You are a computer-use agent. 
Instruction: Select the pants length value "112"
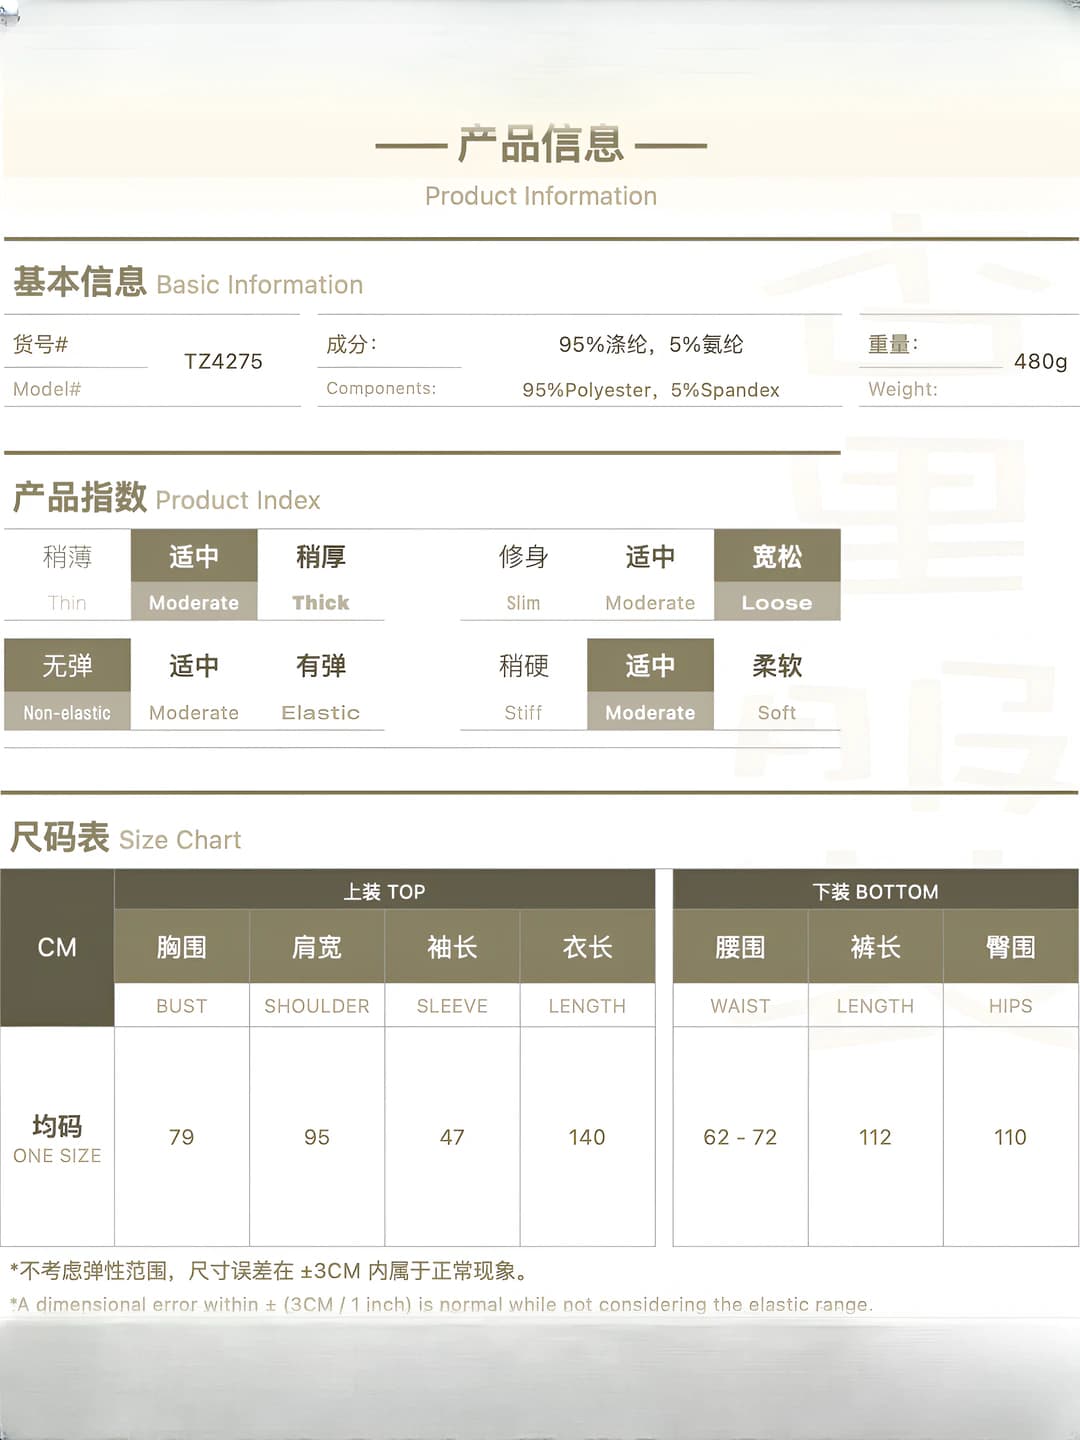coord(875,1137)
